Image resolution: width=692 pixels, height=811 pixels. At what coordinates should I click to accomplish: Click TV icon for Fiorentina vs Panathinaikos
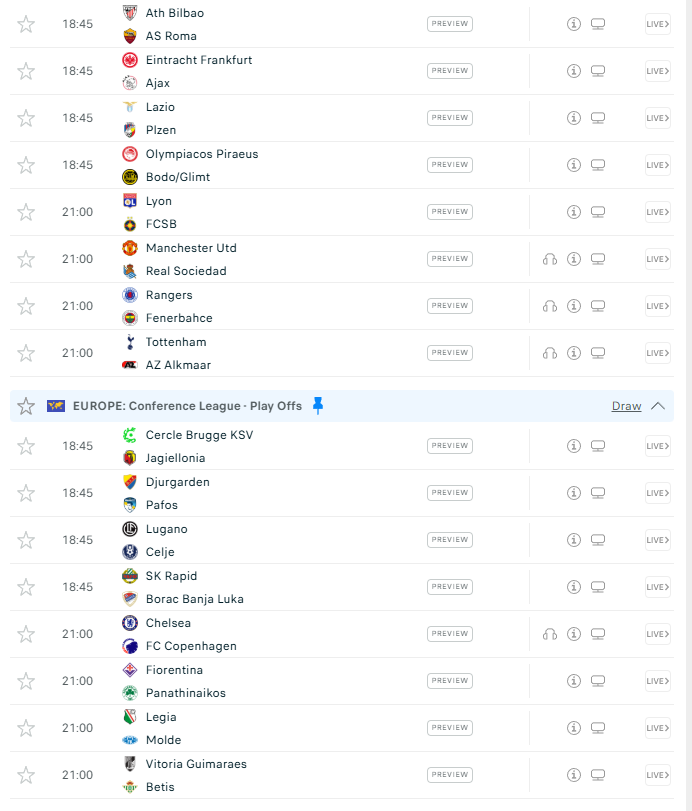click(598, 681)
